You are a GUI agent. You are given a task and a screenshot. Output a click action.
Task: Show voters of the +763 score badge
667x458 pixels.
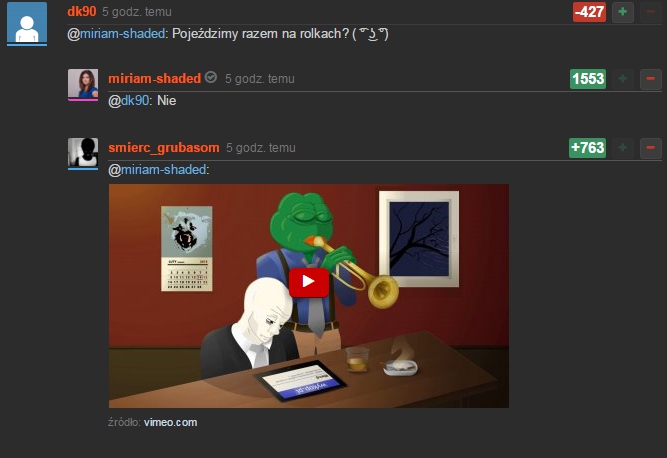(x=587, y=148)
